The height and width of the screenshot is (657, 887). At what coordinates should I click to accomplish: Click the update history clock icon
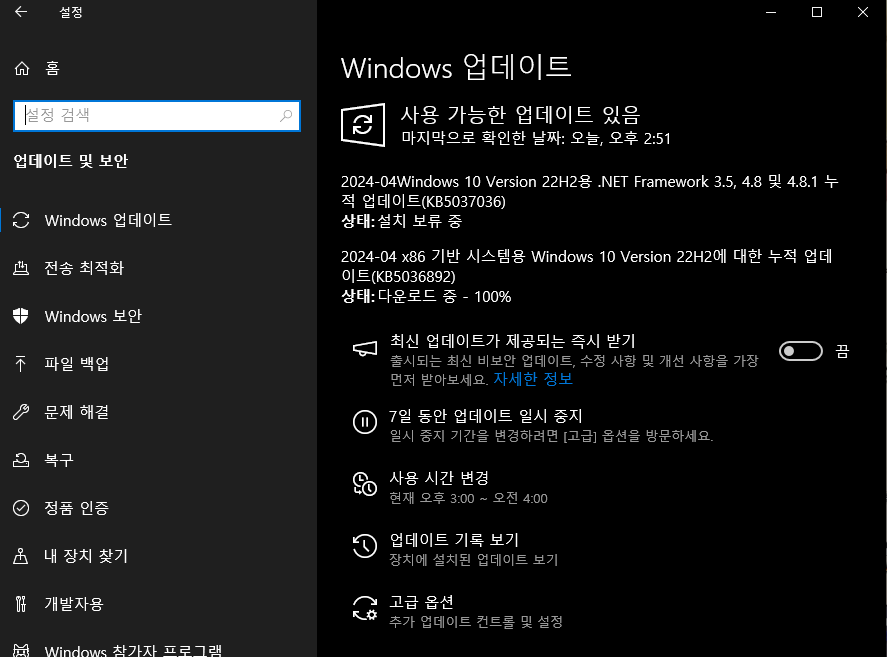[365, 546]
